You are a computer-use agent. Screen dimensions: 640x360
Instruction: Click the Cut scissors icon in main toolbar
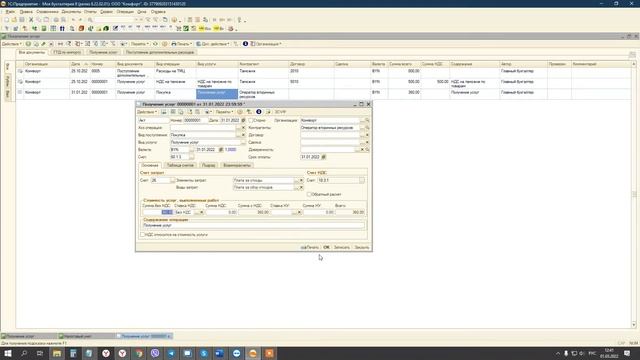pos(31,20)
